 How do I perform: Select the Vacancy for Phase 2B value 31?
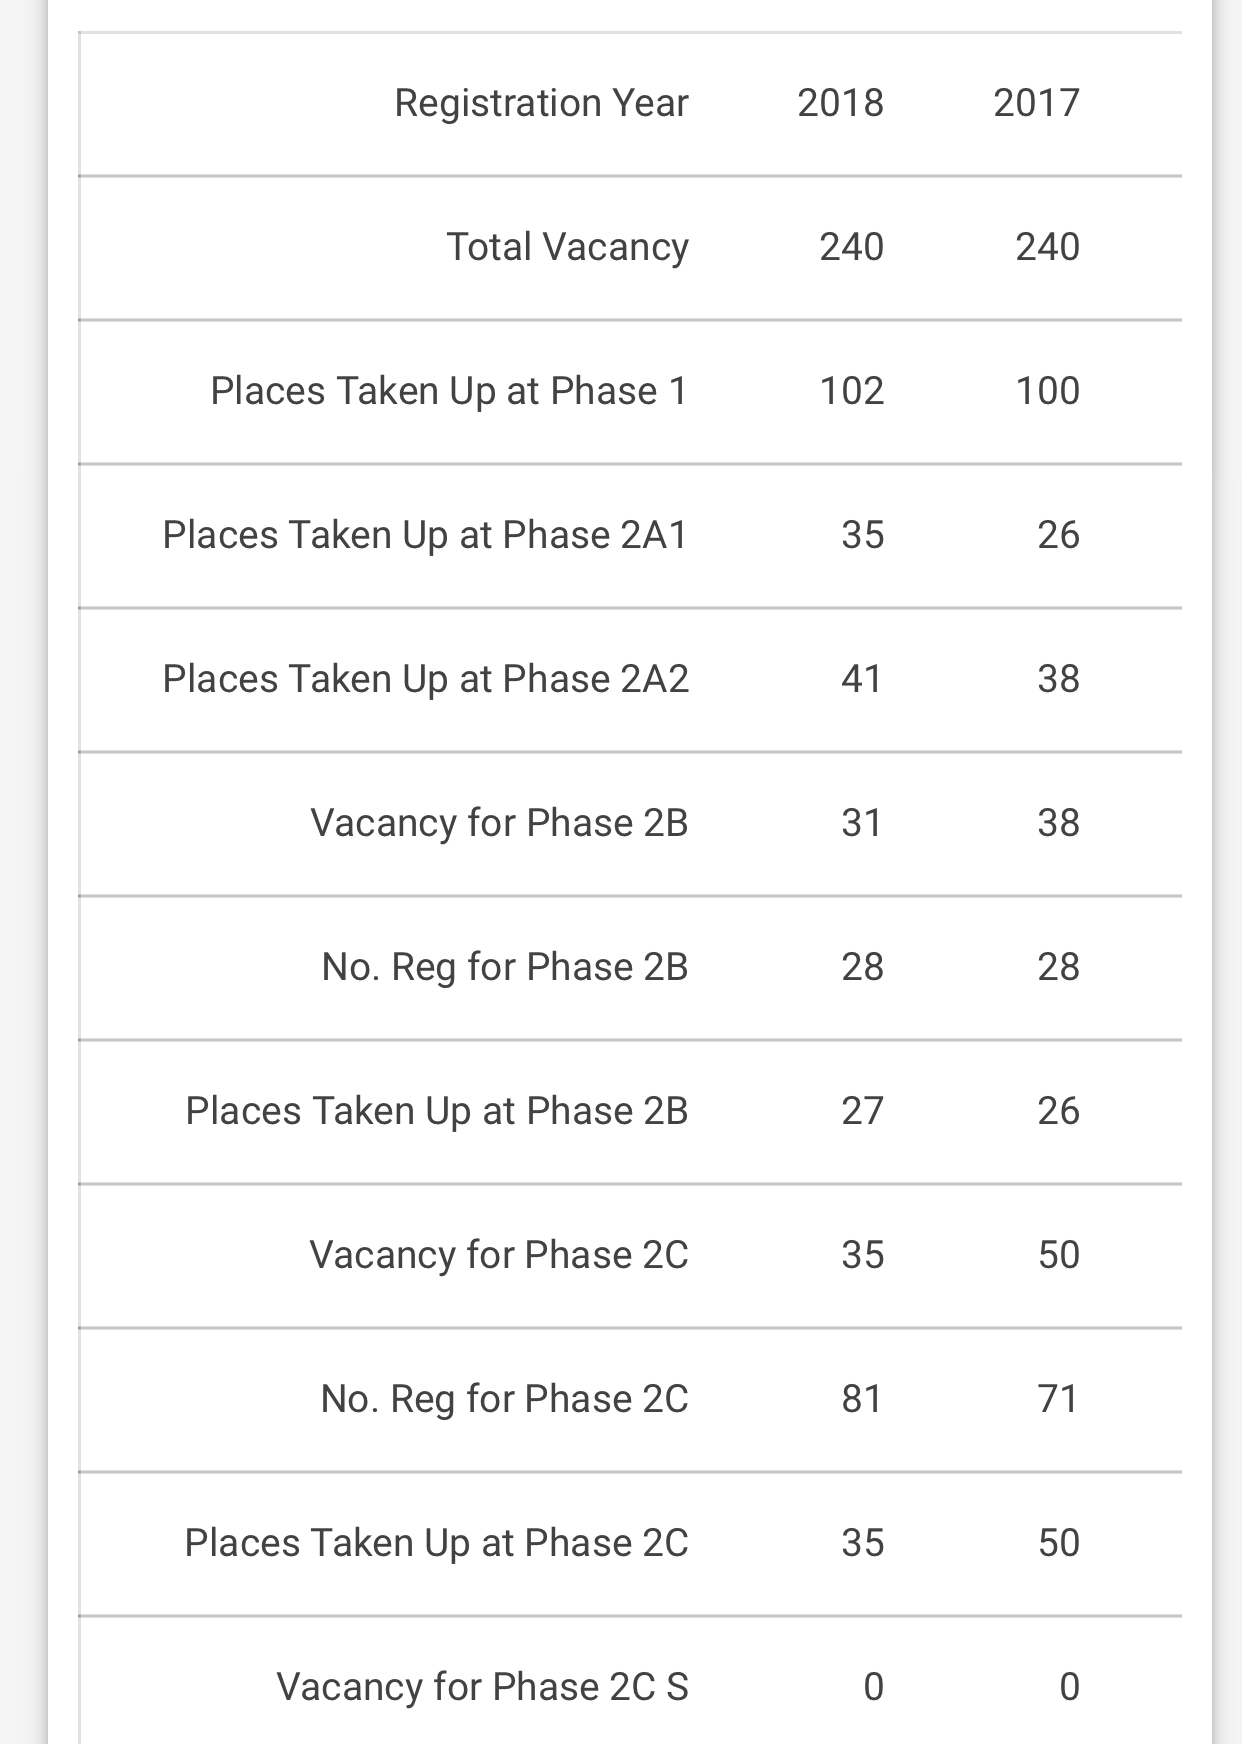tap(862, 823)
